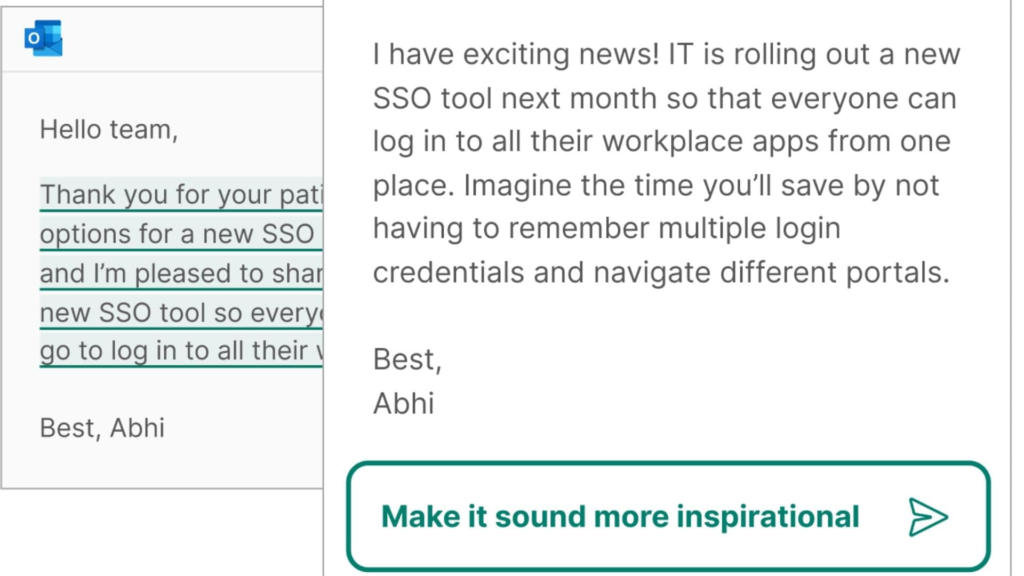The height and width of the screenshot is (576, 1024).
Task: Activate the send glyph beside the prompt text
Action: [930, 516]
